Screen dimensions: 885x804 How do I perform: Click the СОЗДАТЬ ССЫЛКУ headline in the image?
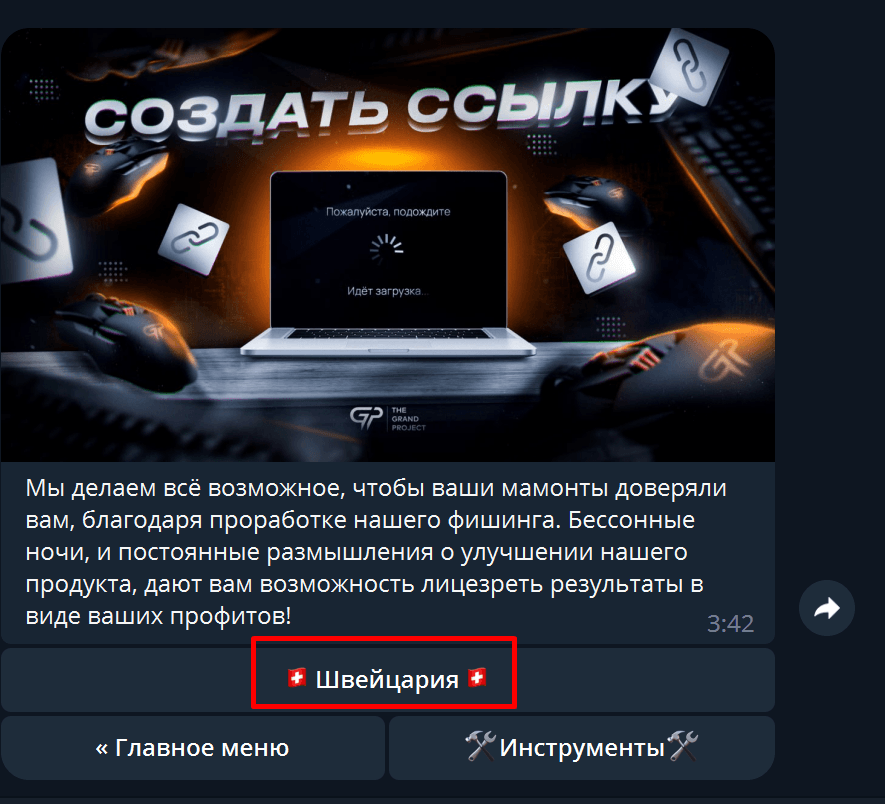point(381,108)
